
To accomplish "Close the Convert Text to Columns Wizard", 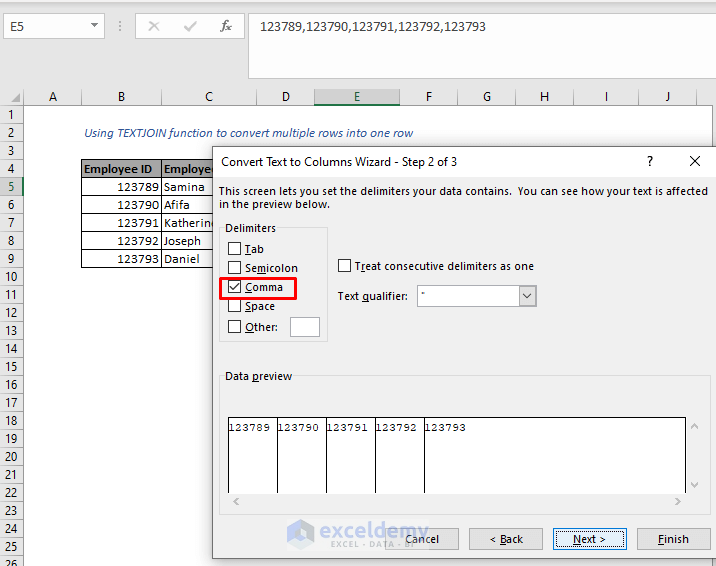I will [695, 161].
